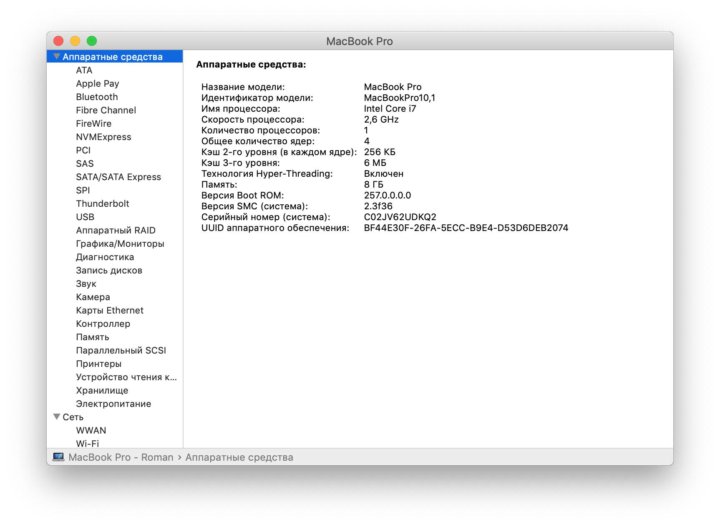Open the Thunderbolt hardware section
The height and width of the screenshot is (527, 720).
(102, 203)
